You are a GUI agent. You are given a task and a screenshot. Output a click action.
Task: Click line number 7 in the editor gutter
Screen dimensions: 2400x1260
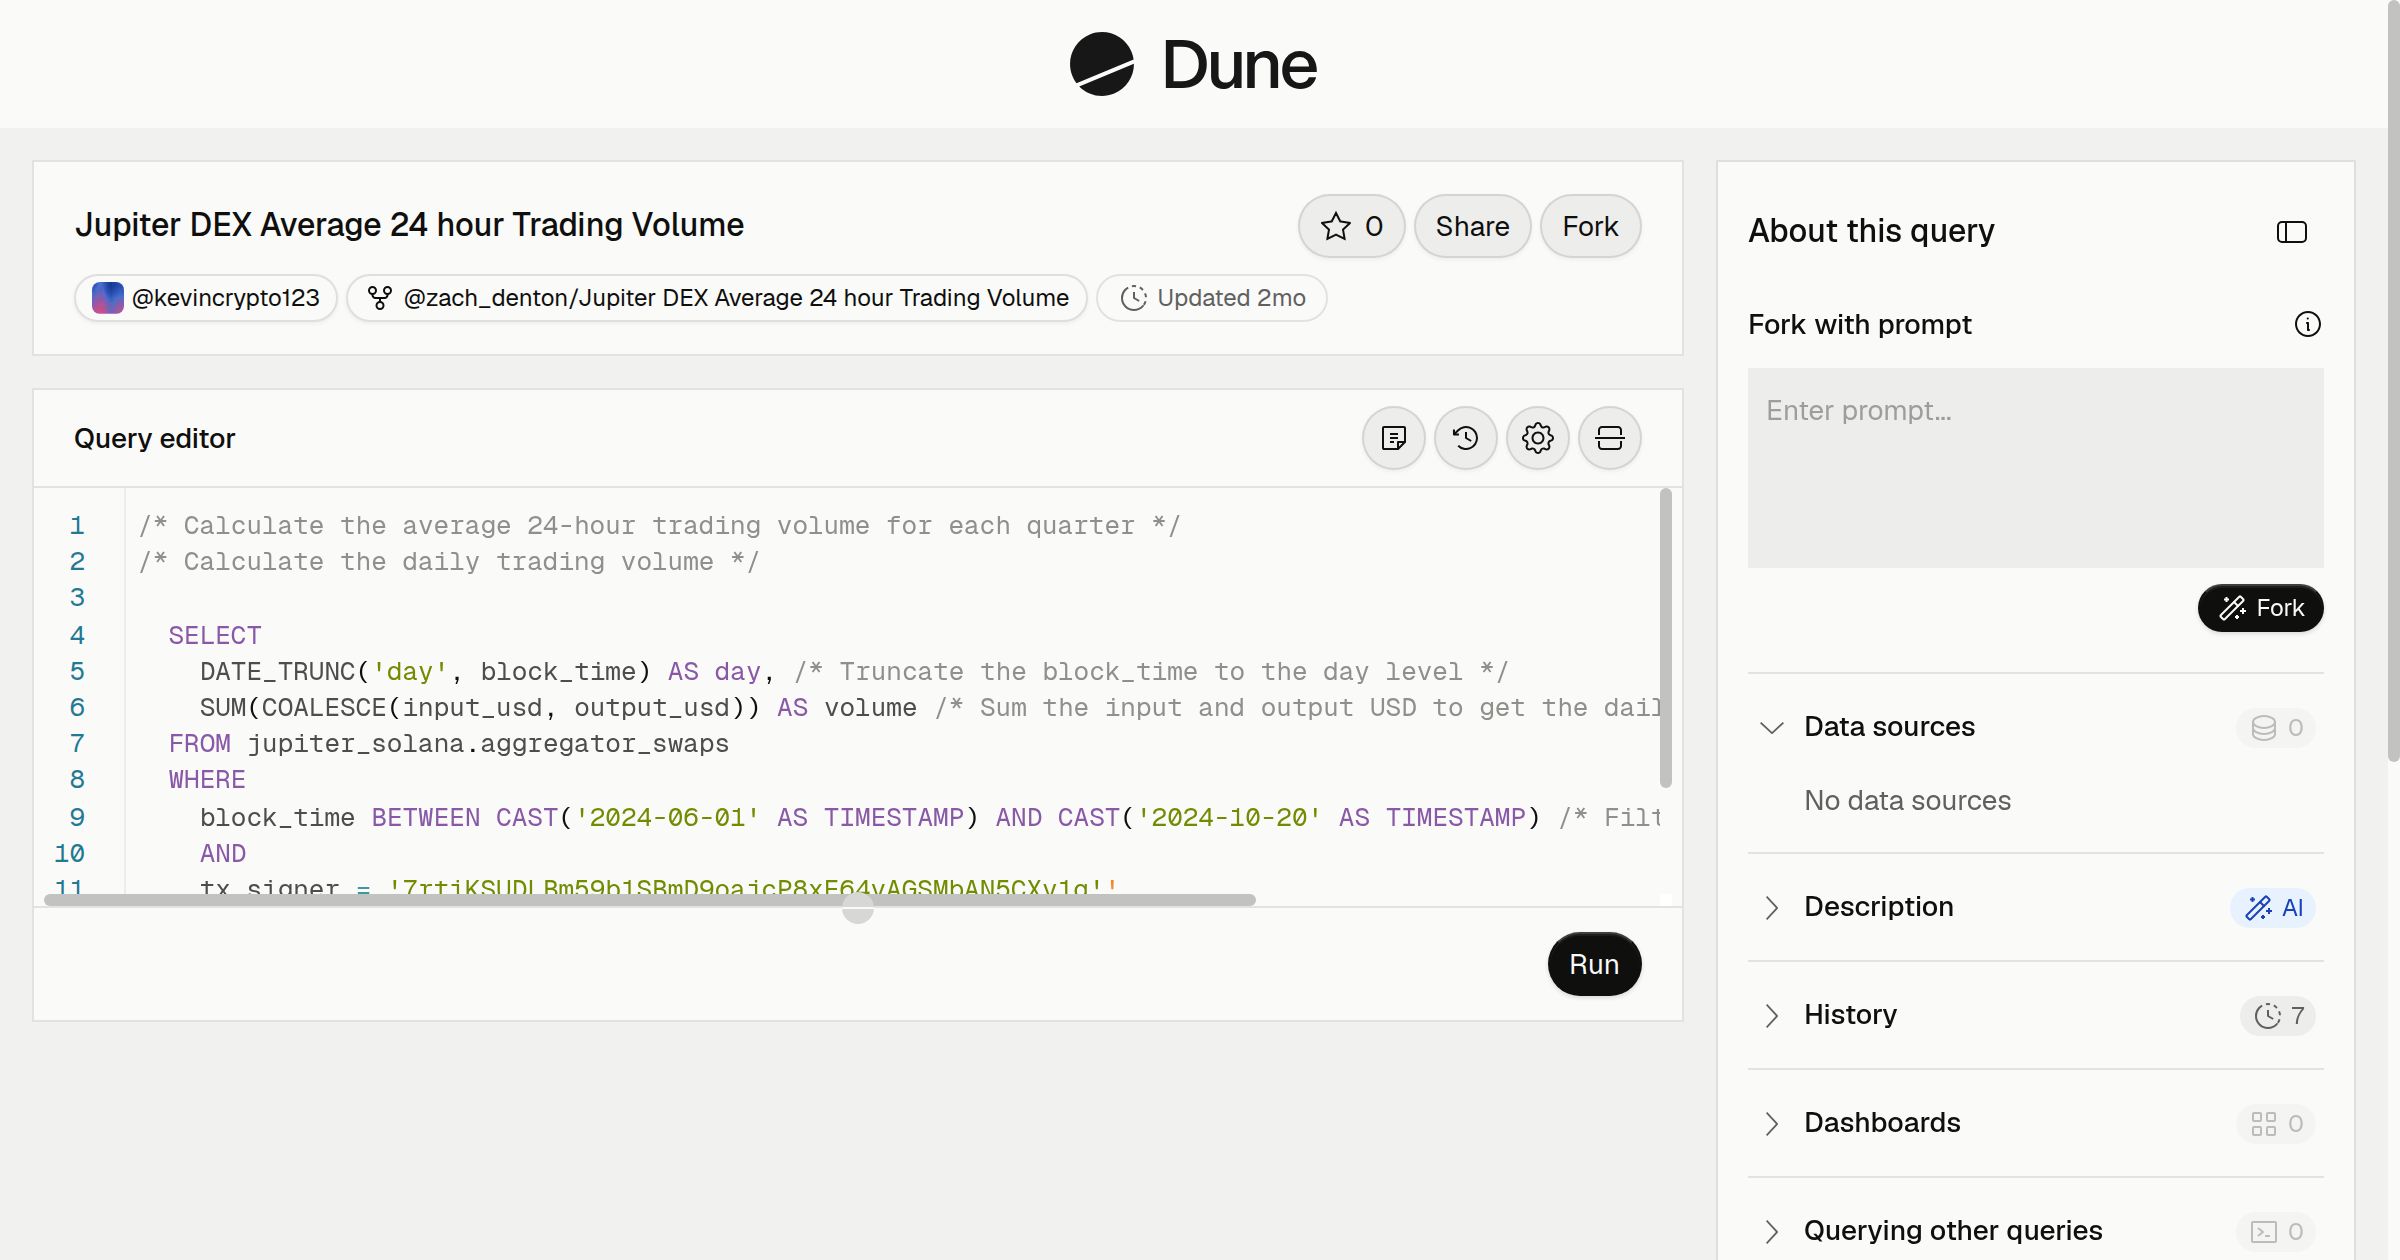click(77, 744)
